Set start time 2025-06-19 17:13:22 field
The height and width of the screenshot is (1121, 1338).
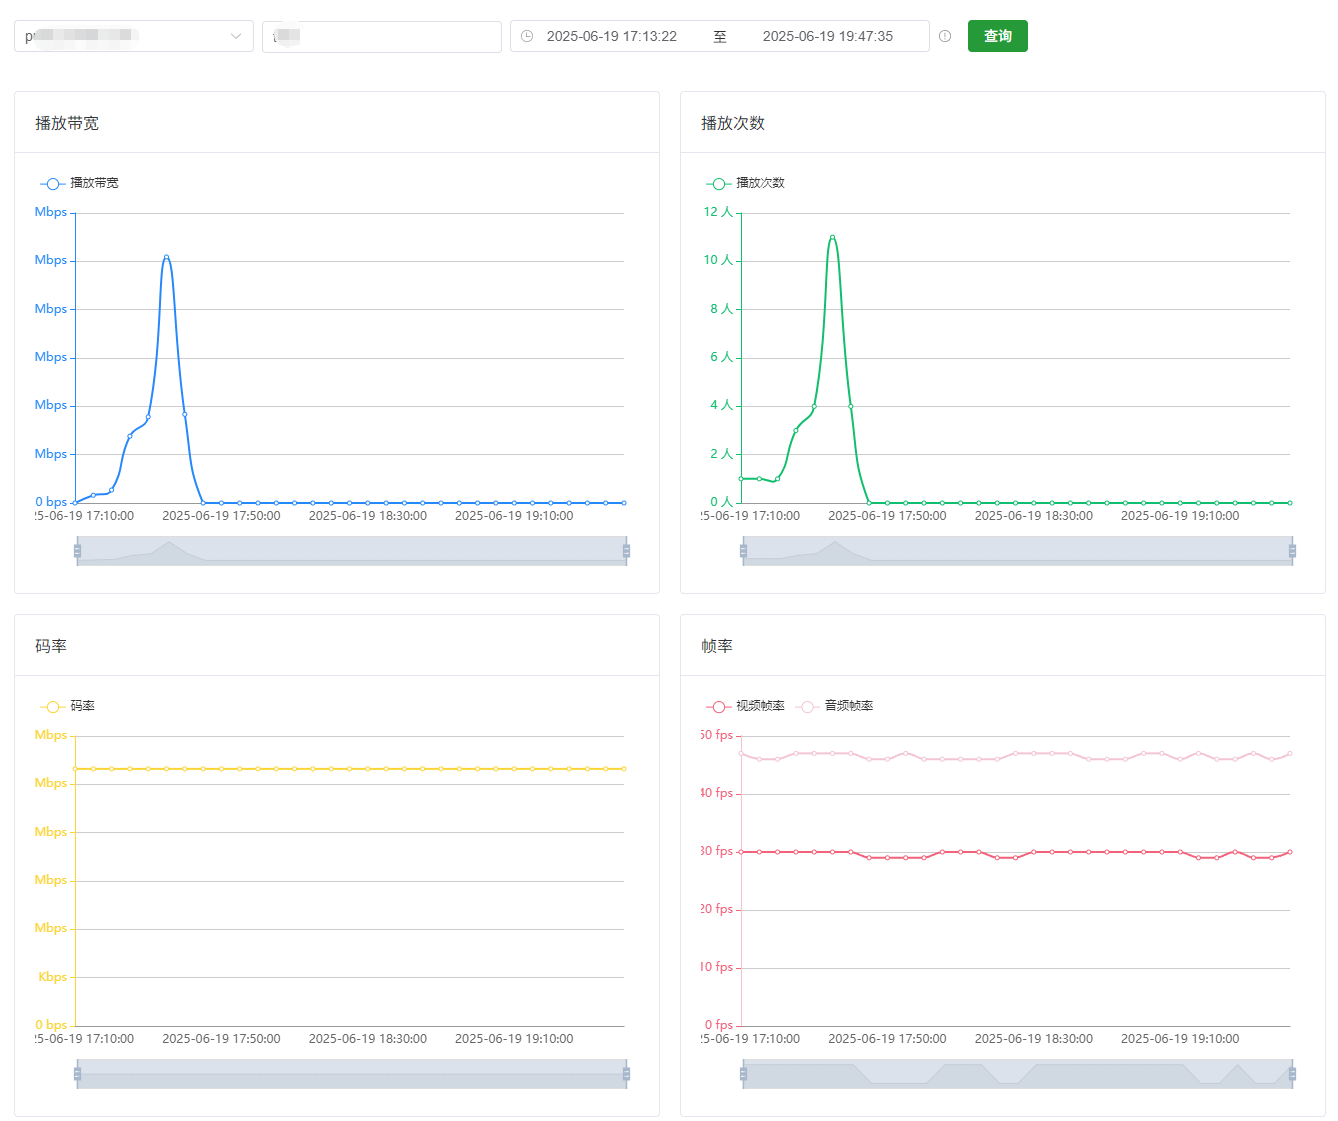tap(611, 36)
